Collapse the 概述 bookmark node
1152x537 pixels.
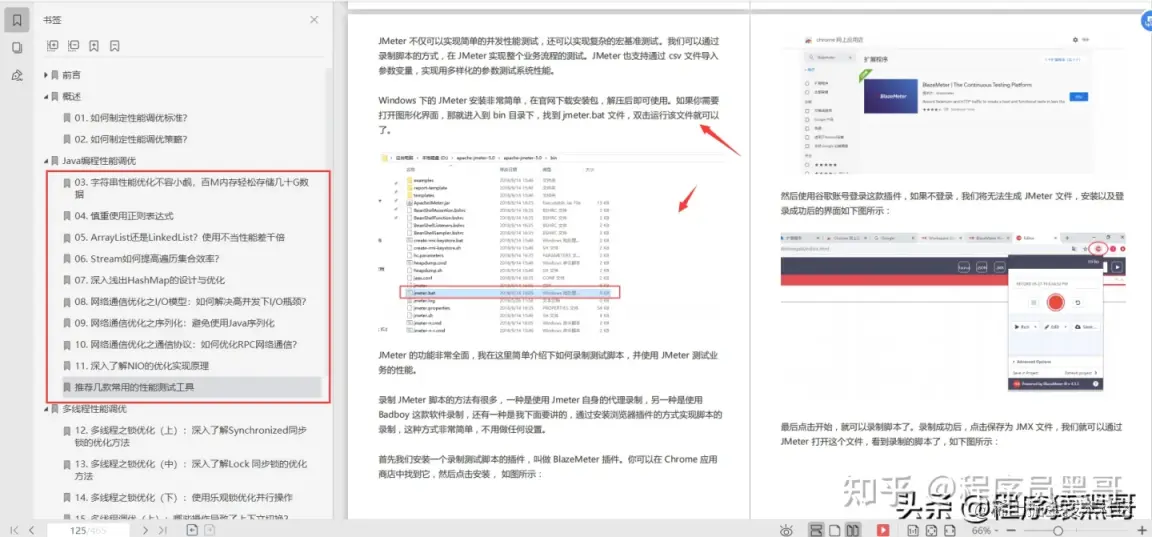point(46,96)
